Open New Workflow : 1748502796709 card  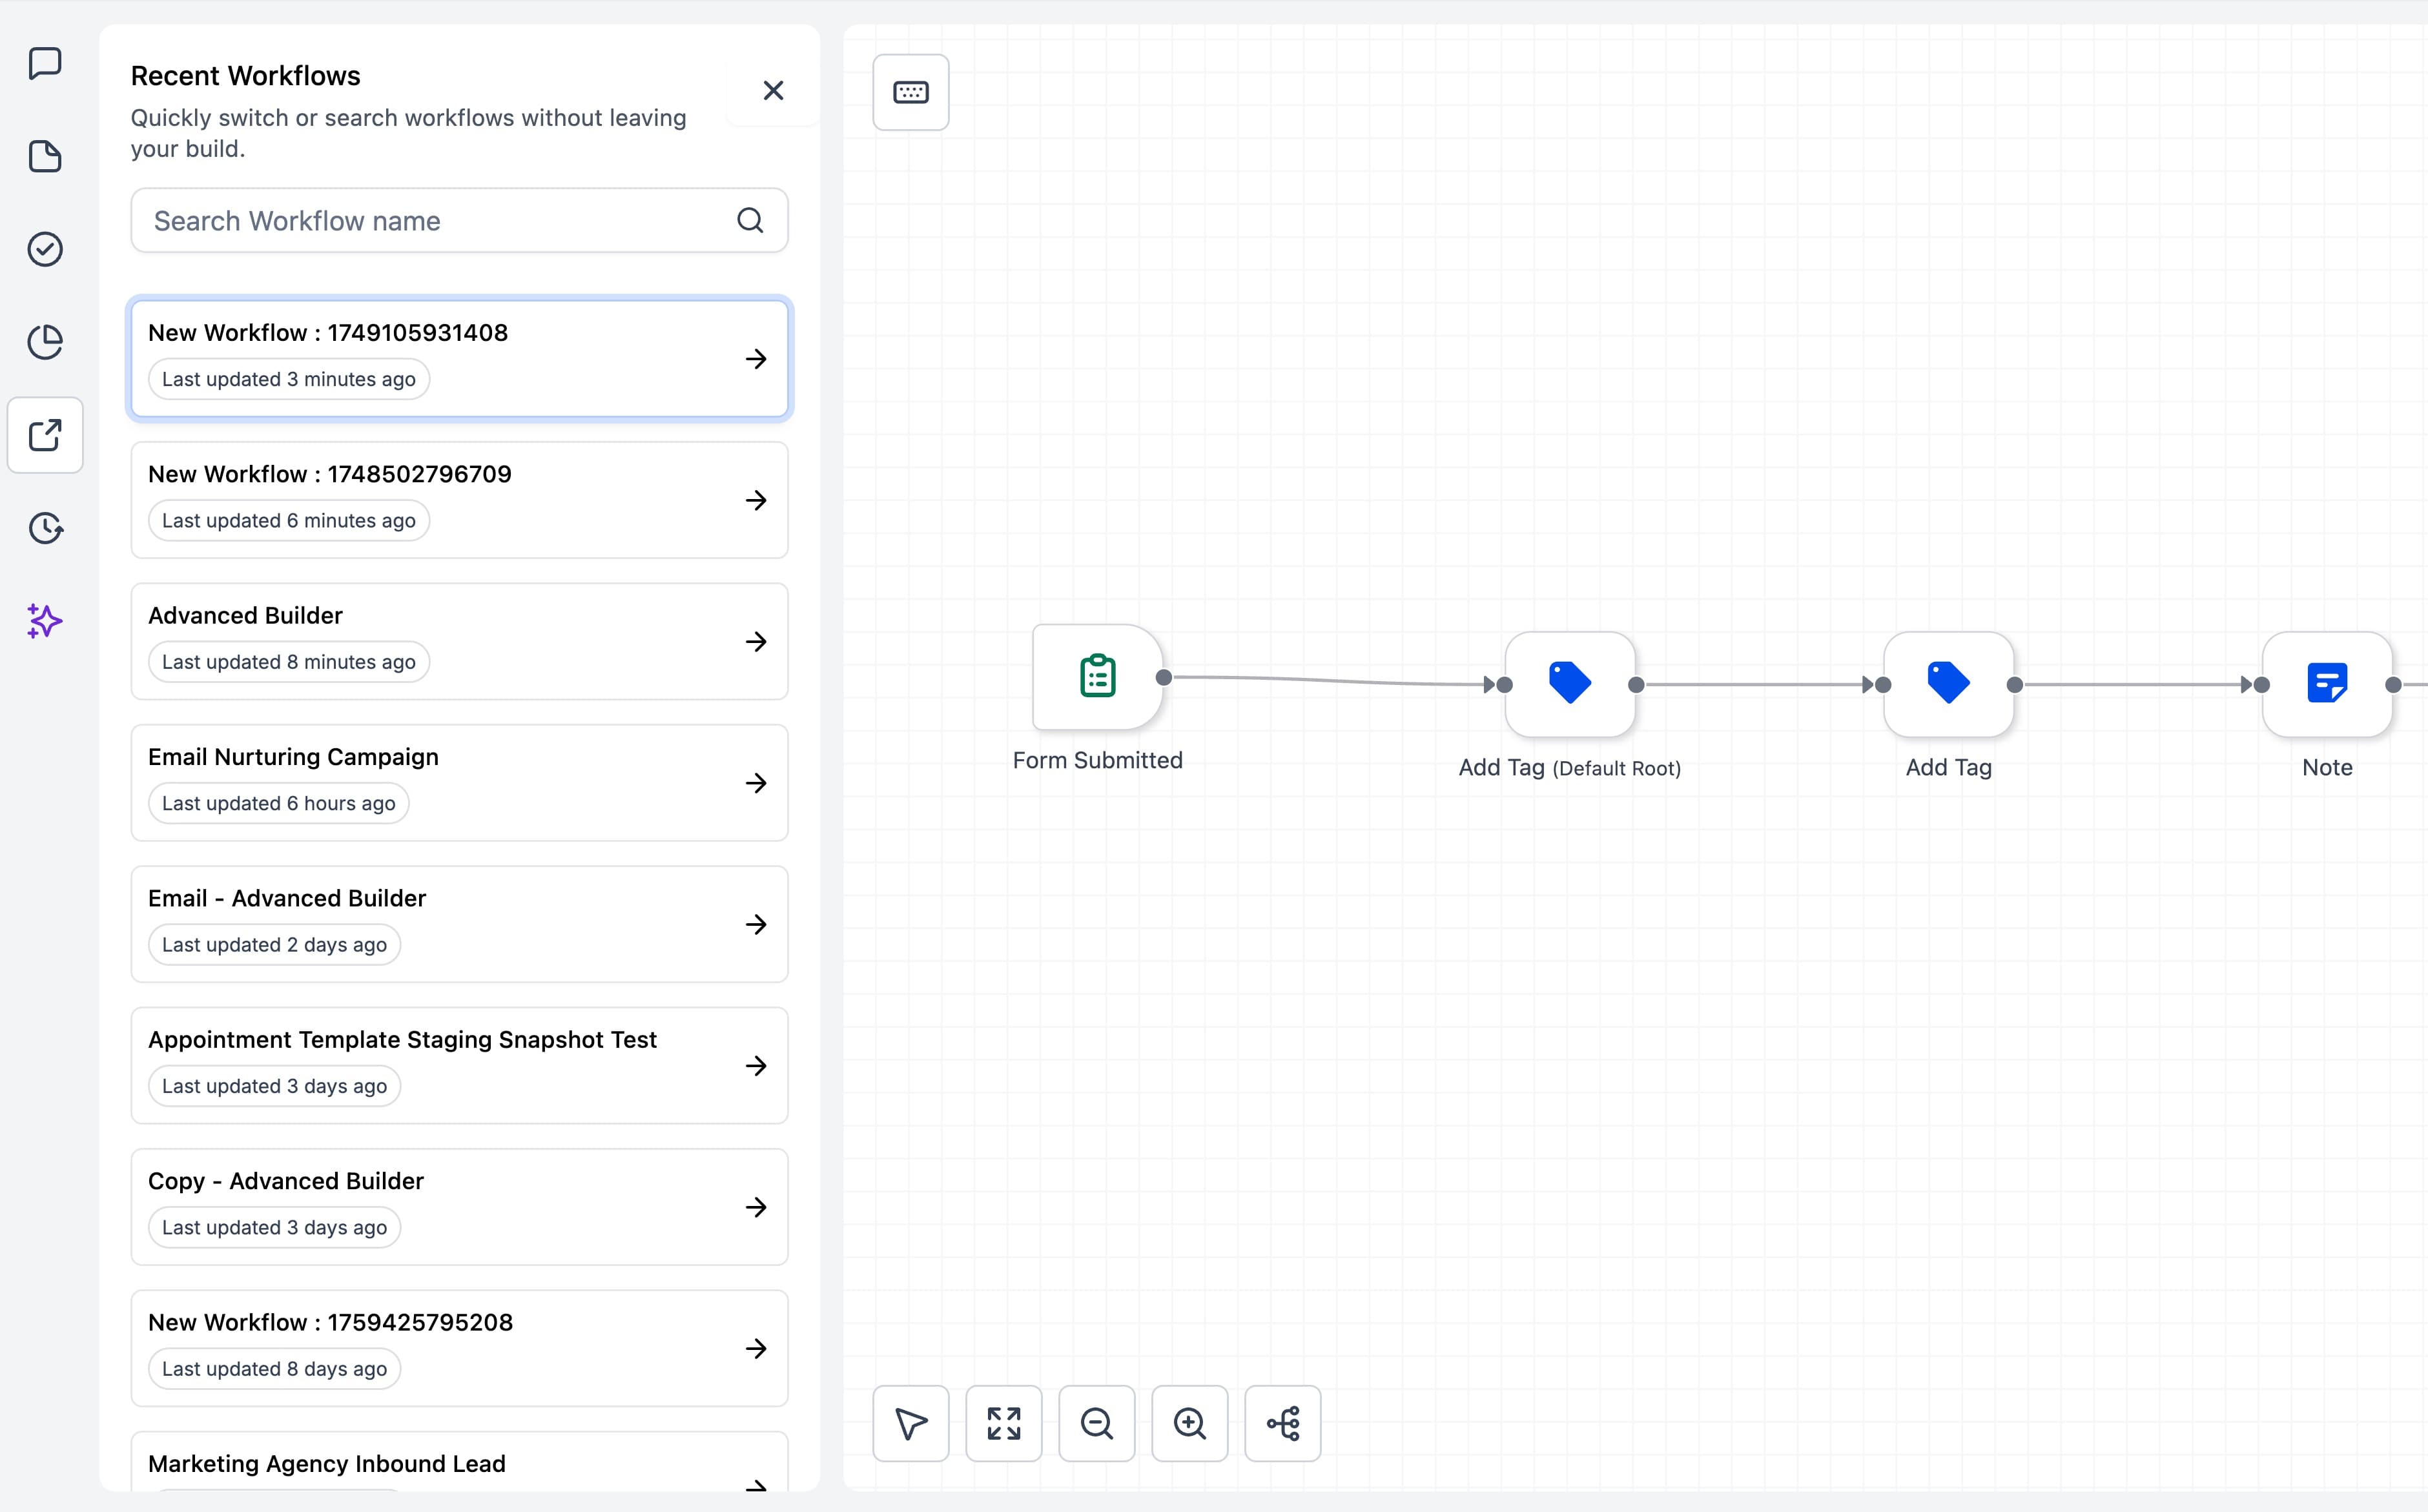(459, 500)
